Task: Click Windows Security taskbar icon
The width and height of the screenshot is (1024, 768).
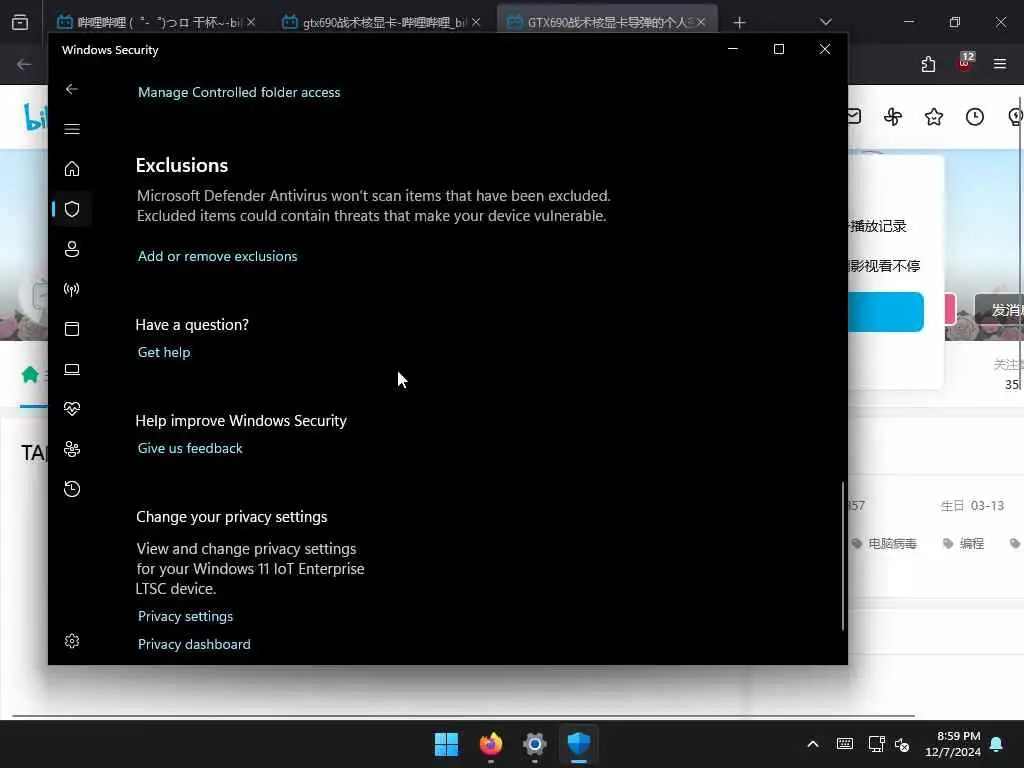Action: click(x=579, y=744)
